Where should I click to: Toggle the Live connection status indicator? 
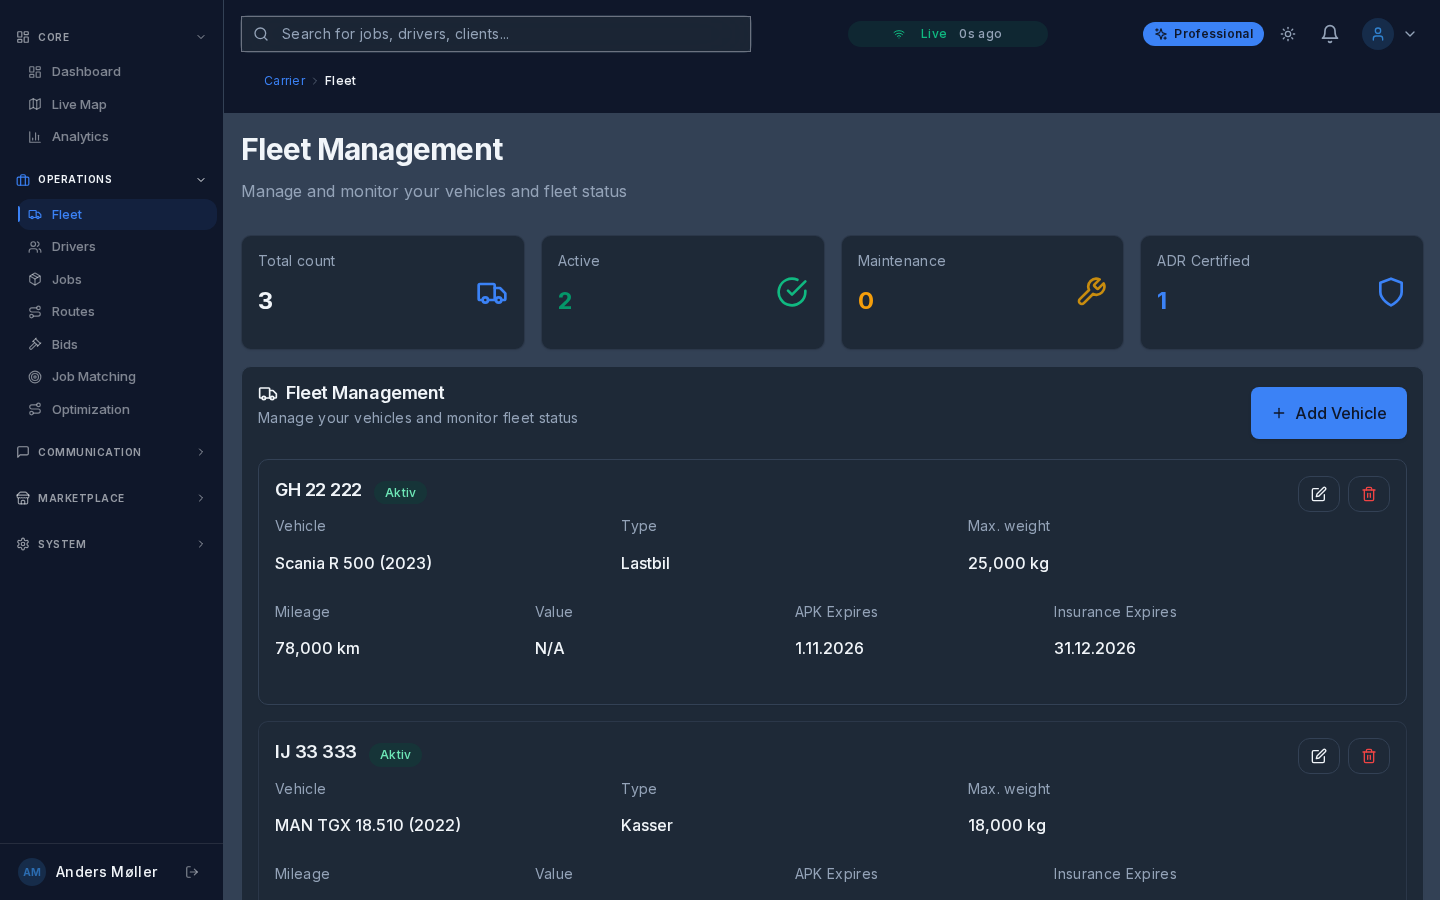[x=946, y=34]
